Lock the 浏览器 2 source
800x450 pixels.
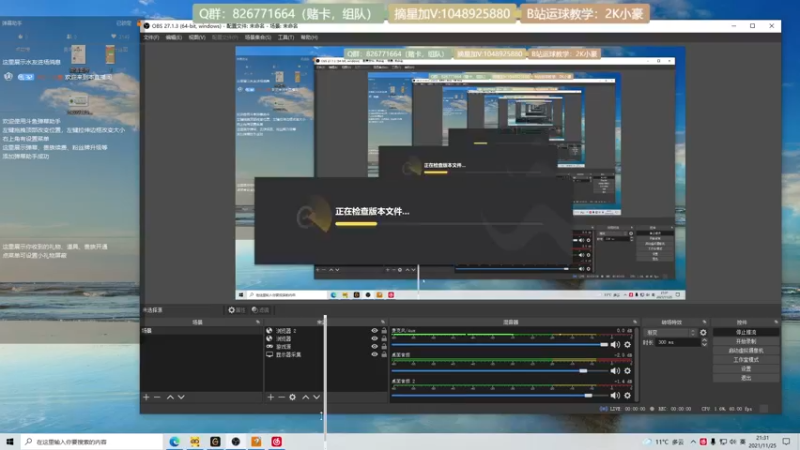point(384,331)
